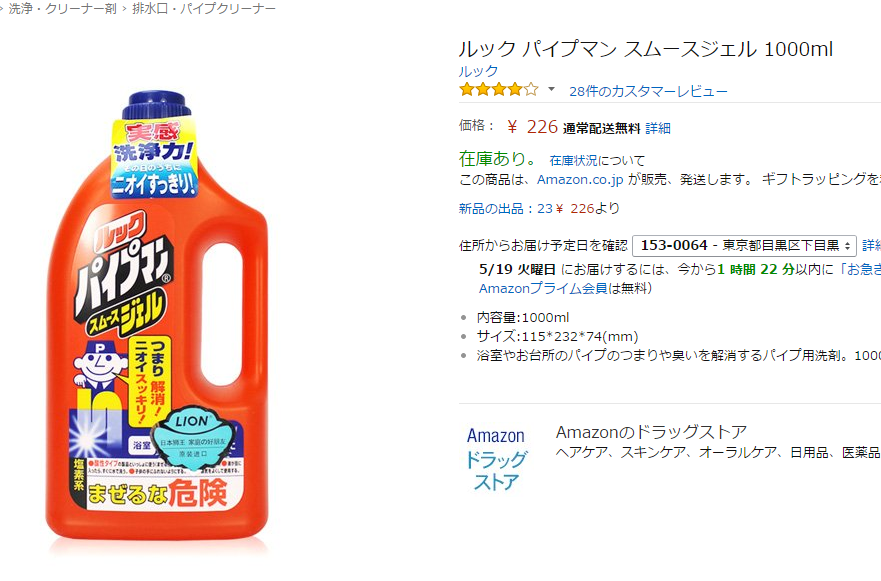Expand the rating dropdown arrow beside stars
The height and width of the screenshot is (581, 881).
(552, 89)
